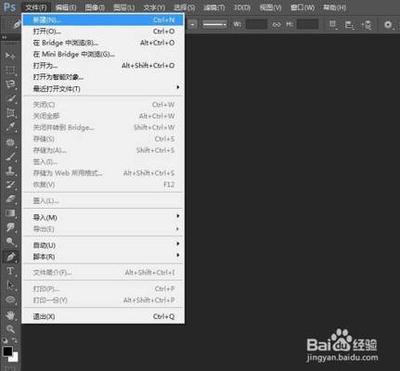Open the 帮助(H) menu
The width and height of the screenshot is (400, 371).
pyautogui.click(x=334, y=7)
